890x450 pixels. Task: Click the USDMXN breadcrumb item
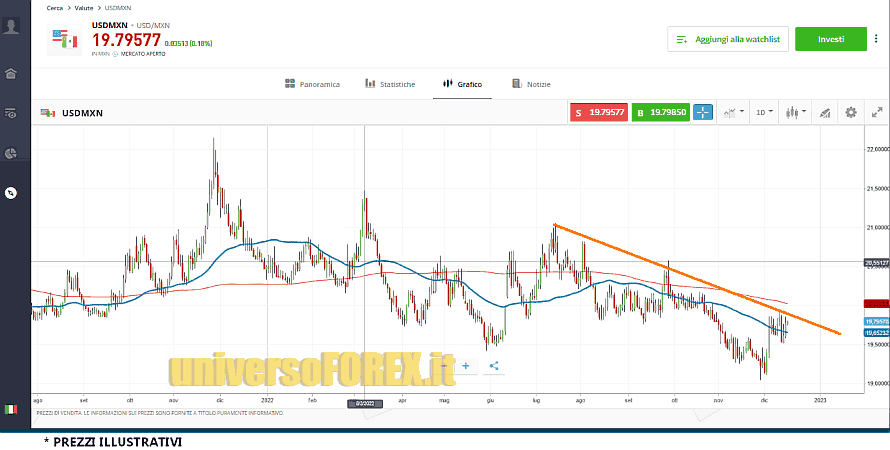117,8
